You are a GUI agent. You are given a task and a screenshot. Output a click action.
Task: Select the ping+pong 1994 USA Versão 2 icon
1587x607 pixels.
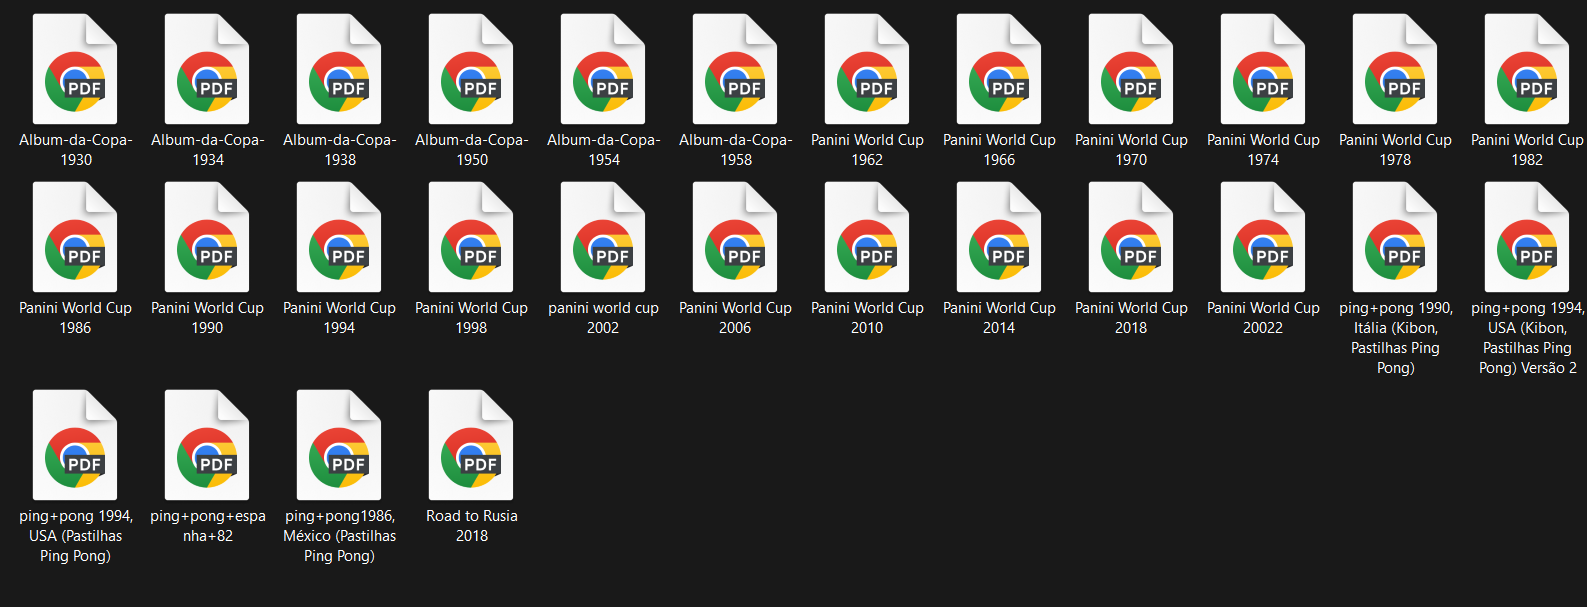[x=1527, y=237]
